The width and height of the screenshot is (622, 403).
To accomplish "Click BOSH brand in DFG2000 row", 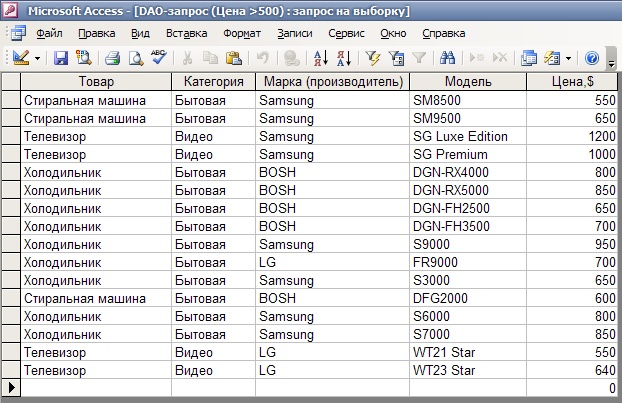I will [333, 298].
